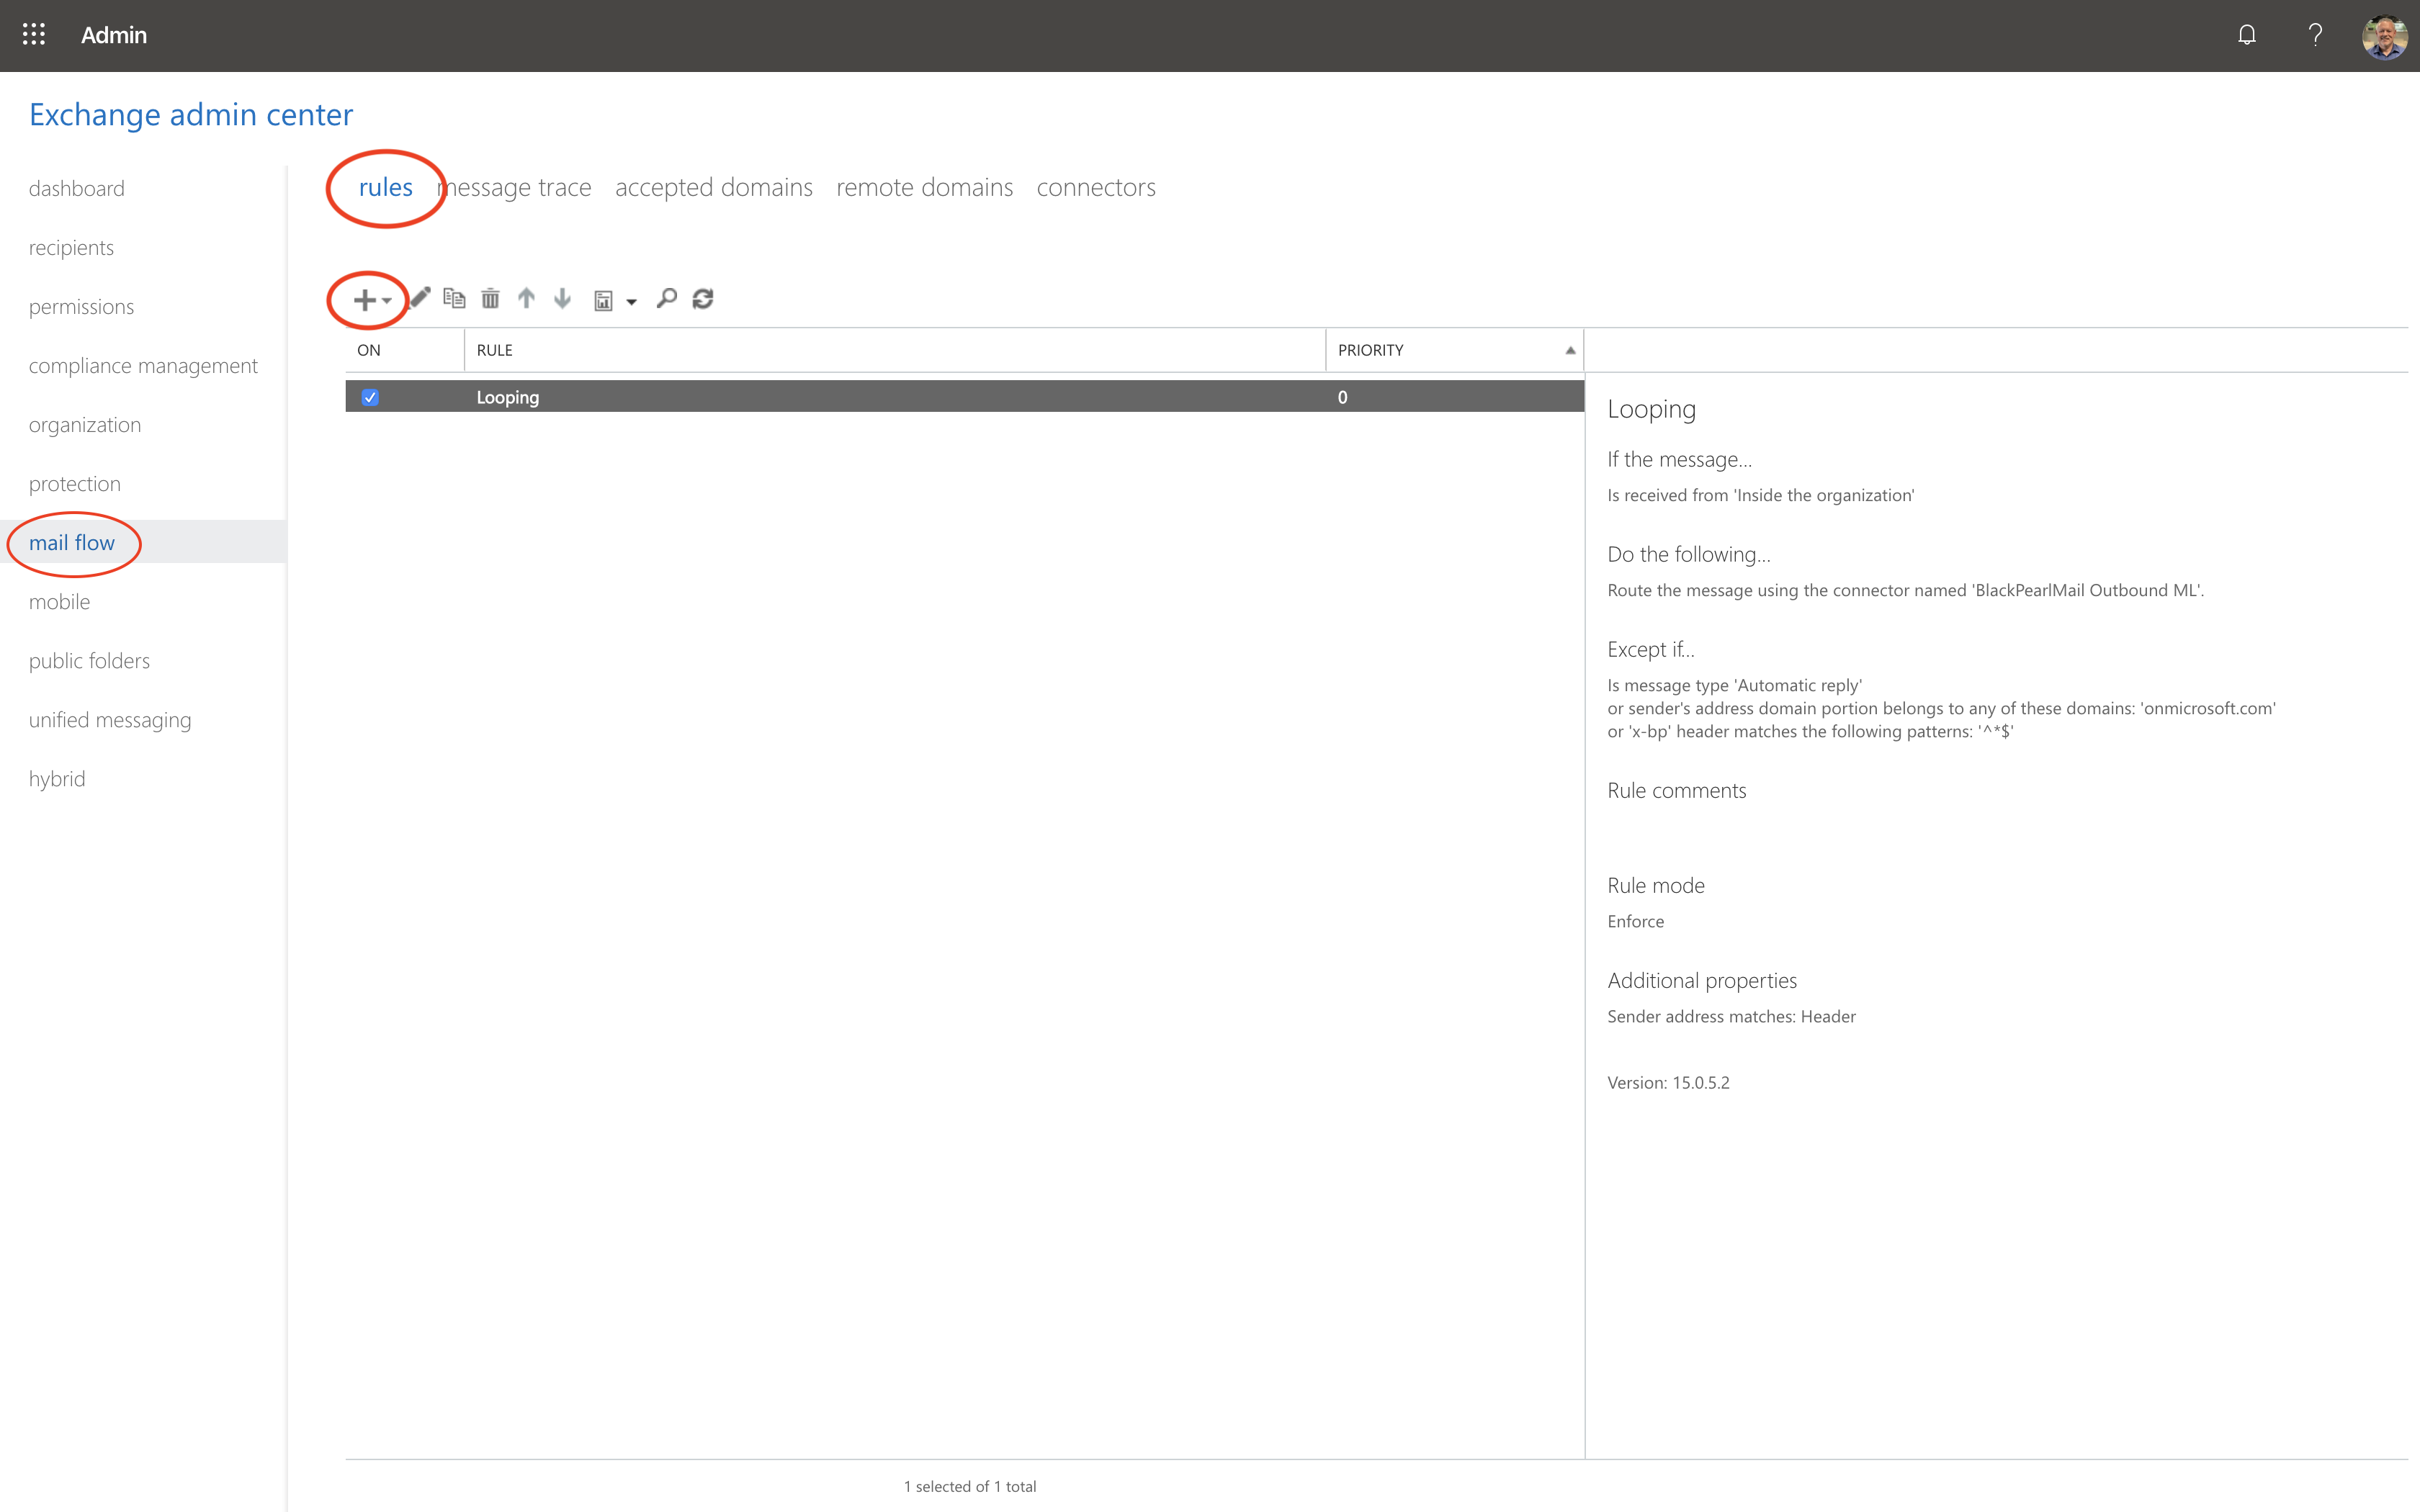Open the app launcher grid
This screenshot has height=1512, width=2420.
(x=34, y=35)
